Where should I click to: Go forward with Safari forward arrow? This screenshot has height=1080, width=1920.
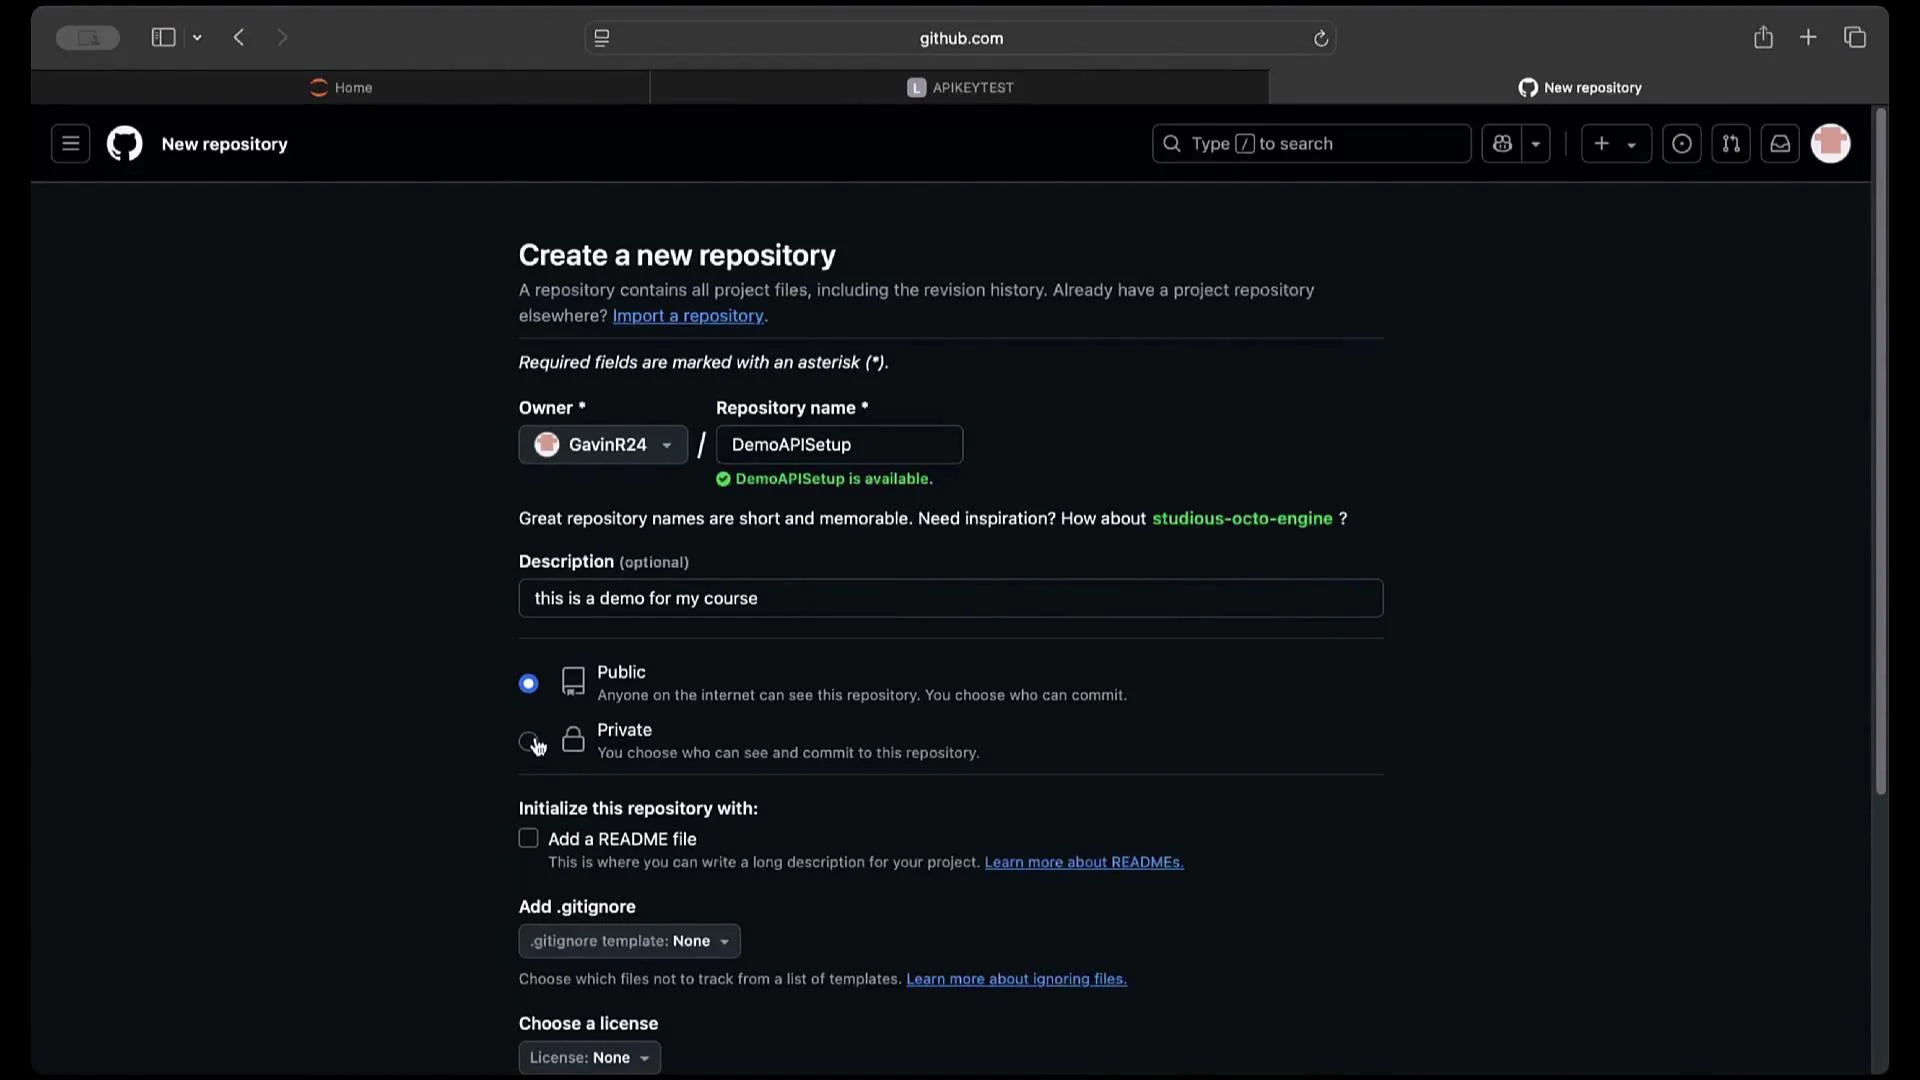(x=282, y=37)
